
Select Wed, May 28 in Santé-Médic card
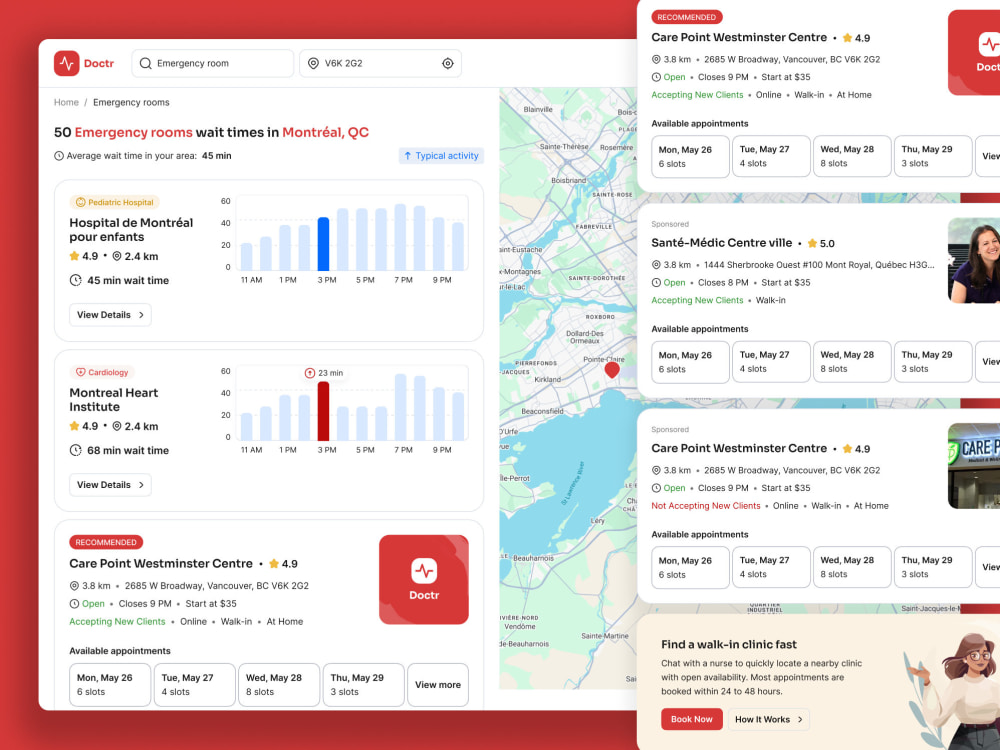tap(852, 362)
